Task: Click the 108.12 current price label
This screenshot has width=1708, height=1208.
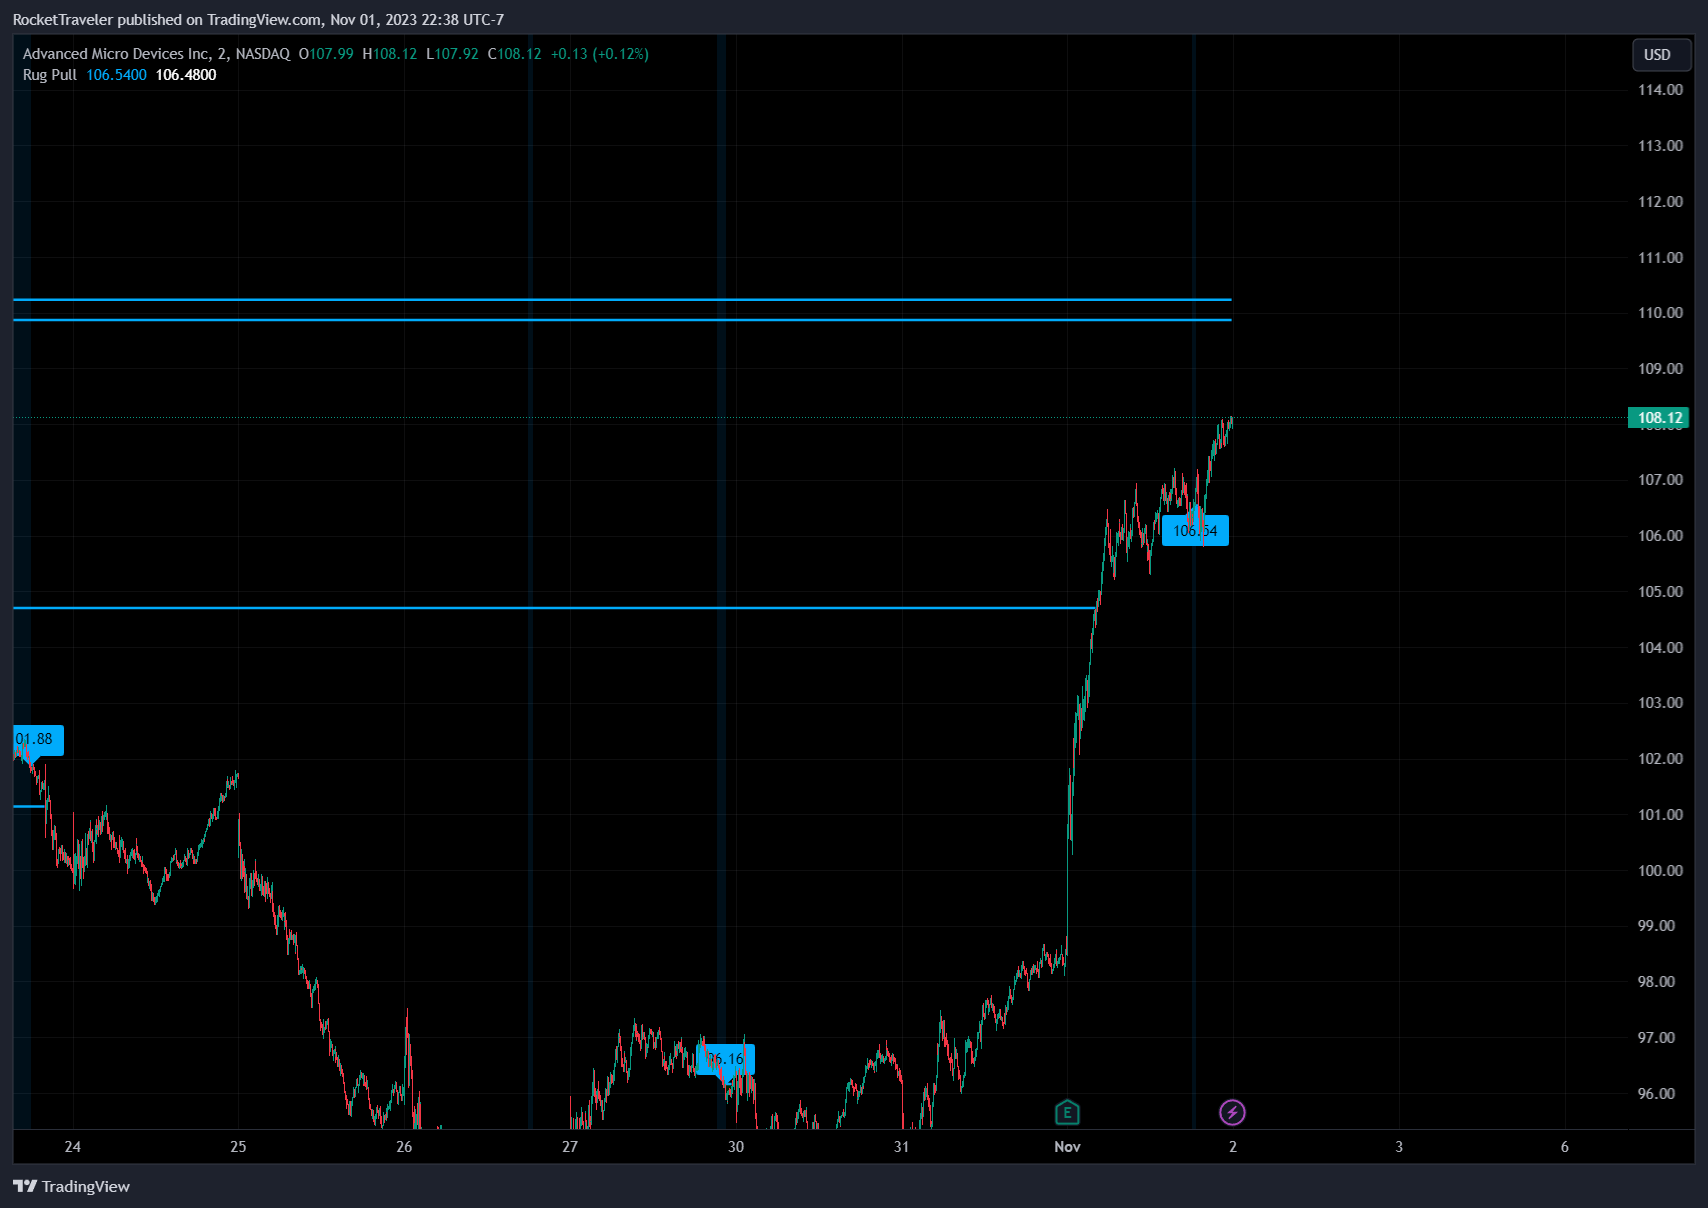Action: (x=1659, y=418)
